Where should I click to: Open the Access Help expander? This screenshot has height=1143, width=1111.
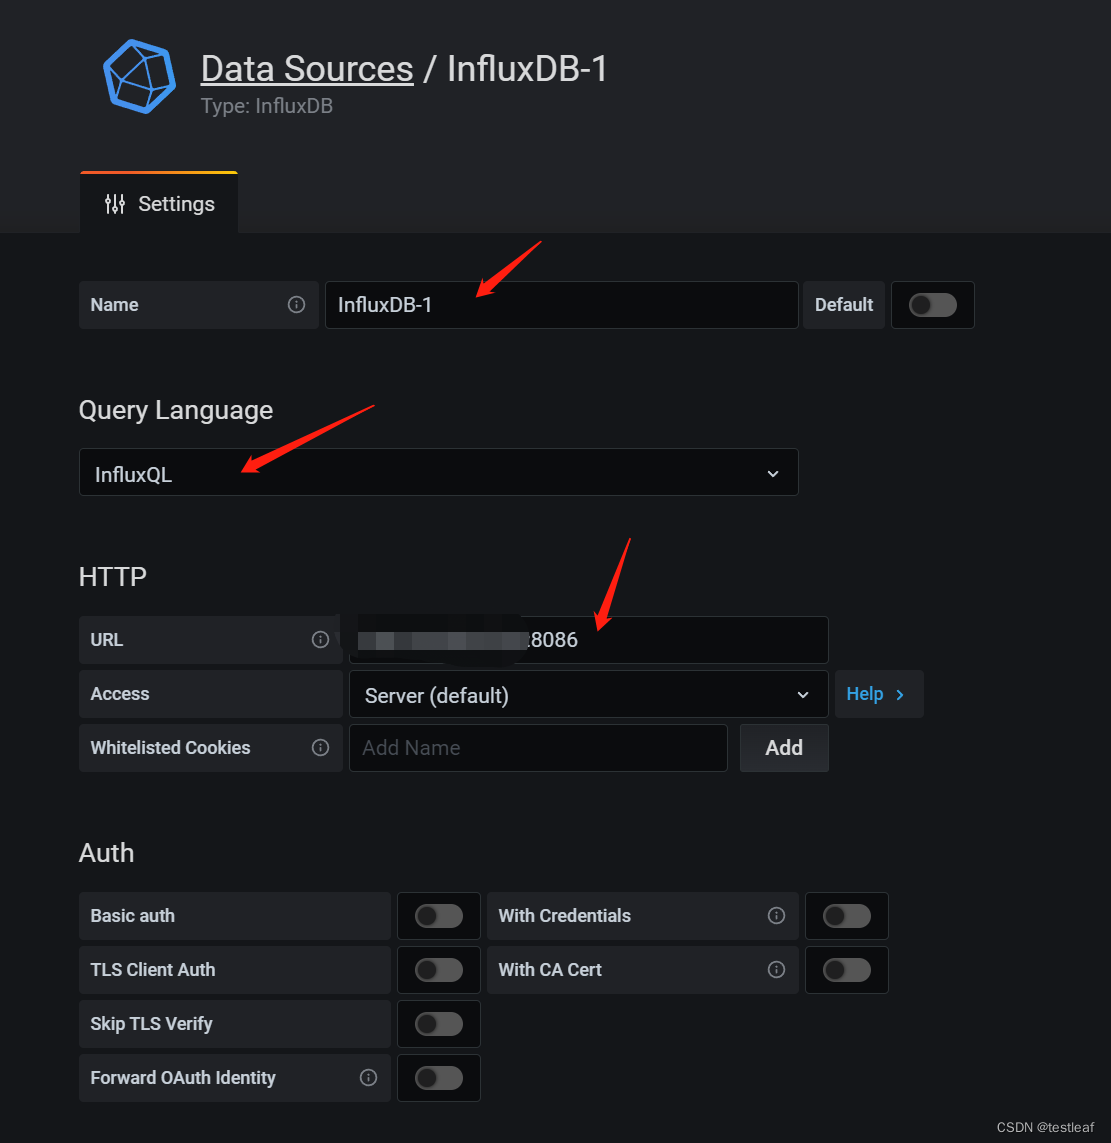click(x=878, y=694)
